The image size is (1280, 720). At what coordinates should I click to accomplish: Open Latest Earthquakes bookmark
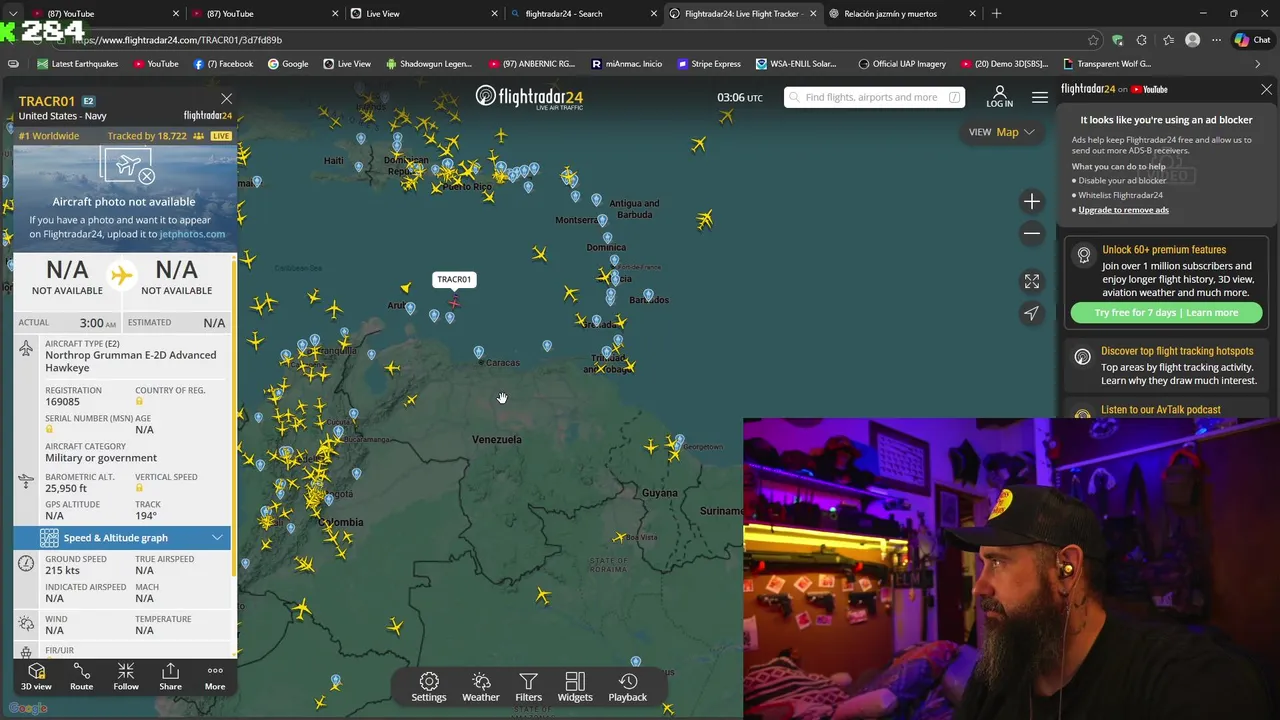coord(77,64)
